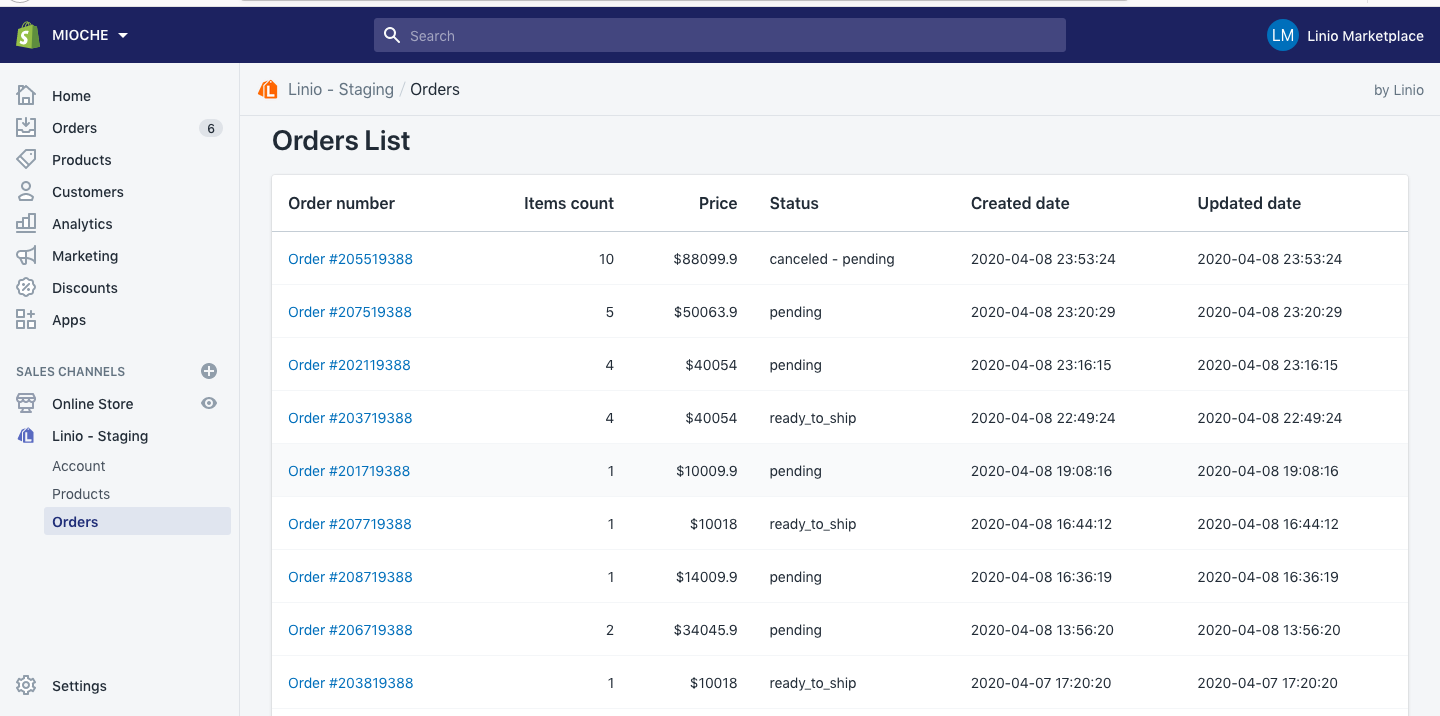Open Products in main sidebar

pos(81,160)
